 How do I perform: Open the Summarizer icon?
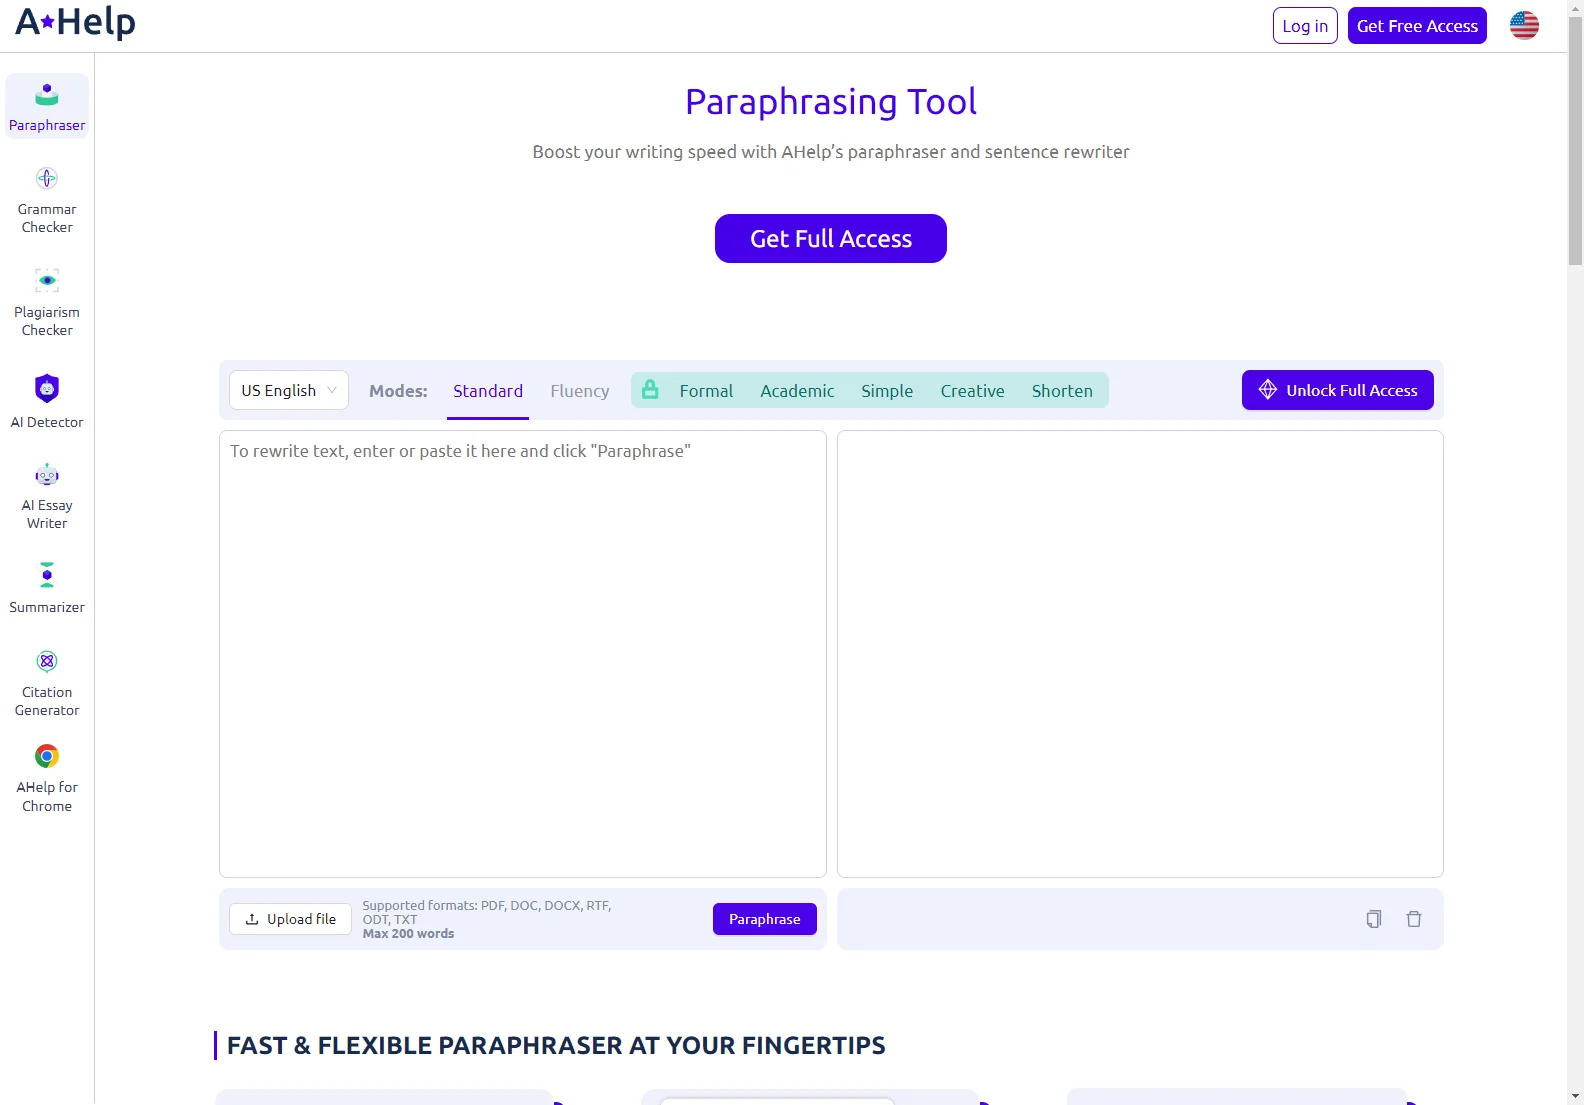47,575
